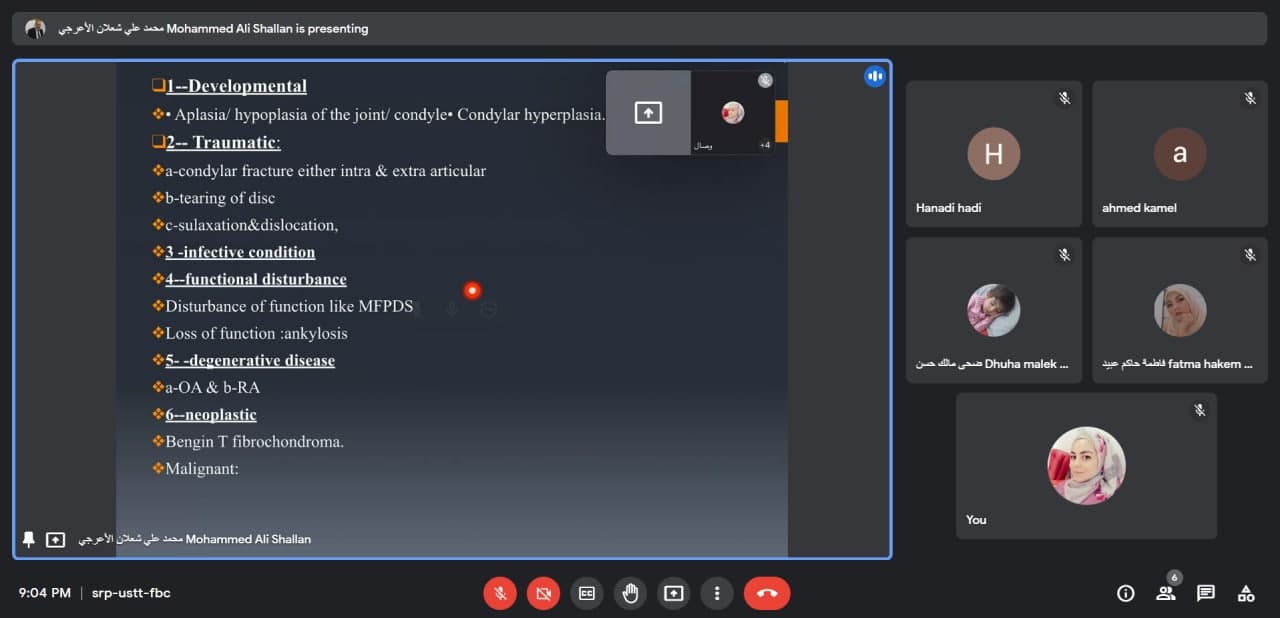
Task: Show the participants list people icon
Action: tap(1166, 593)
